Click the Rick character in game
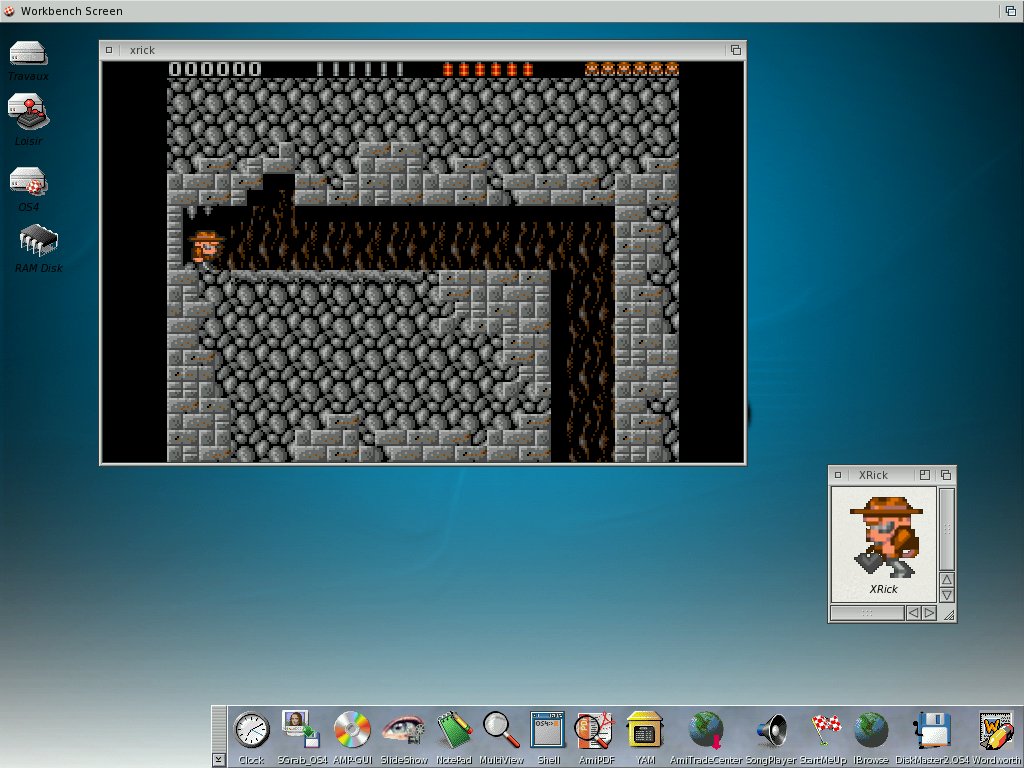 click(206, 249)
